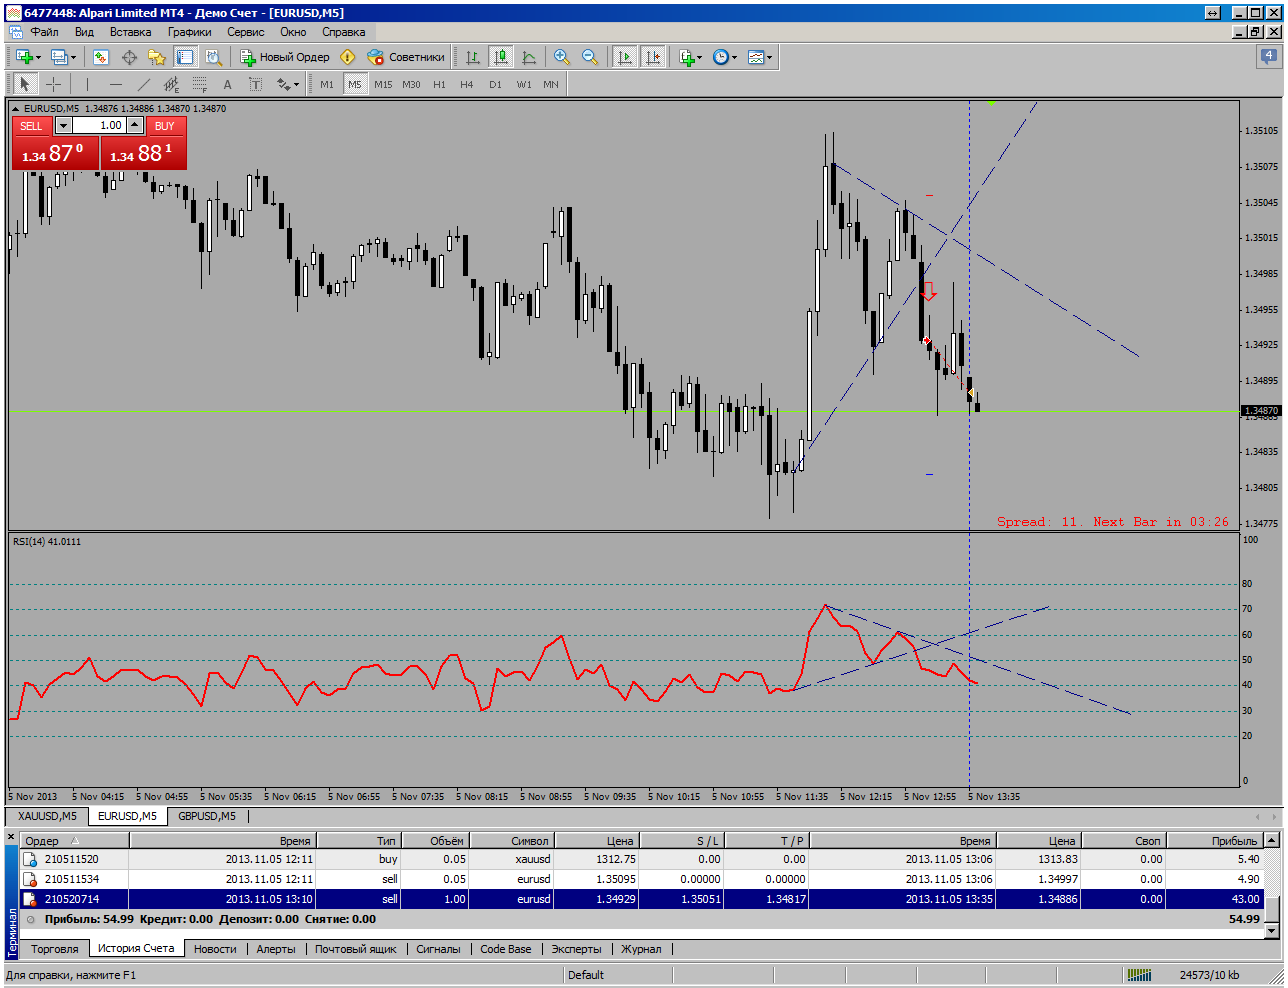
Task: Open dropdown arrow beside Profiles icon
Action: coord(73,57)
